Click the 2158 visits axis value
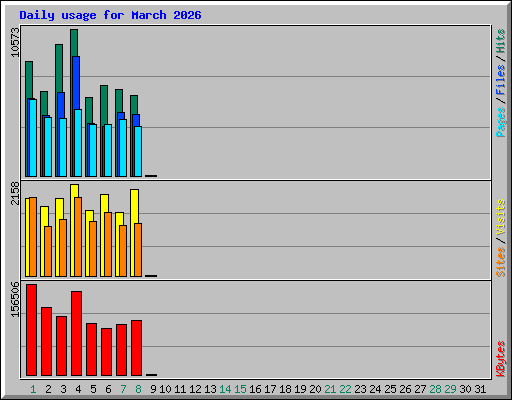The height and width of the screenshot is (400, 512). (15, 193)
